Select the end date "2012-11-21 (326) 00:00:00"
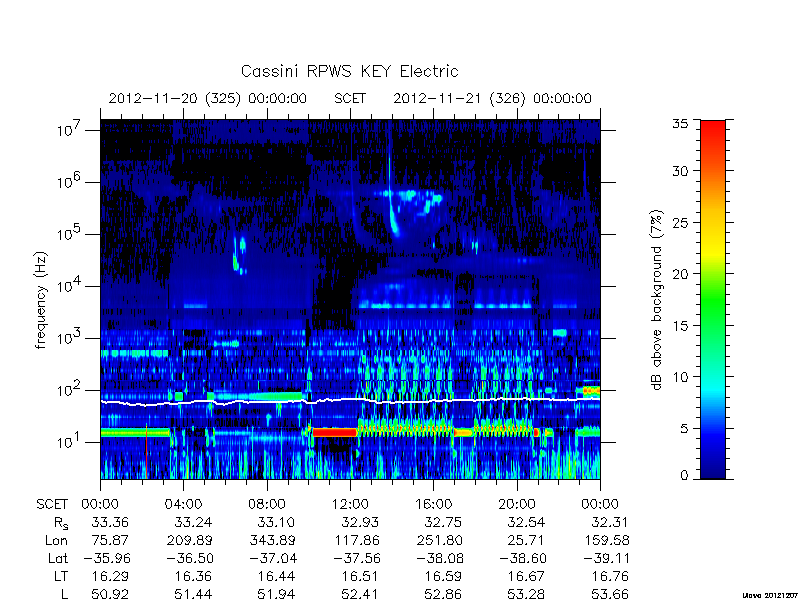Viewport: 800px width, 600px height. [x=492, y=98]
